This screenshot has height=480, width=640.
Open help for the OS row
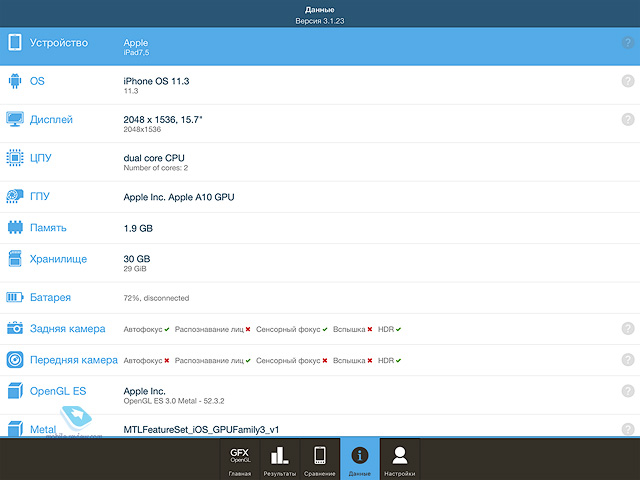click(628, 81)
